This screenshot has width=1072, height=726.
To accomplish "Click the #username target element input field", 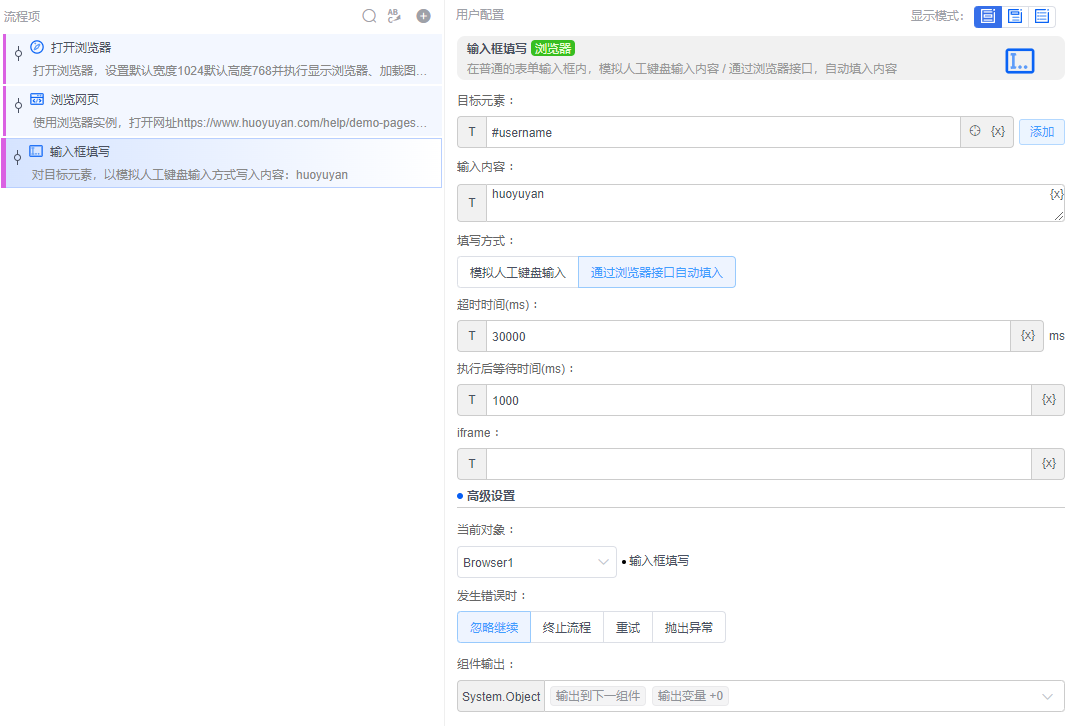I will [720, 131].
